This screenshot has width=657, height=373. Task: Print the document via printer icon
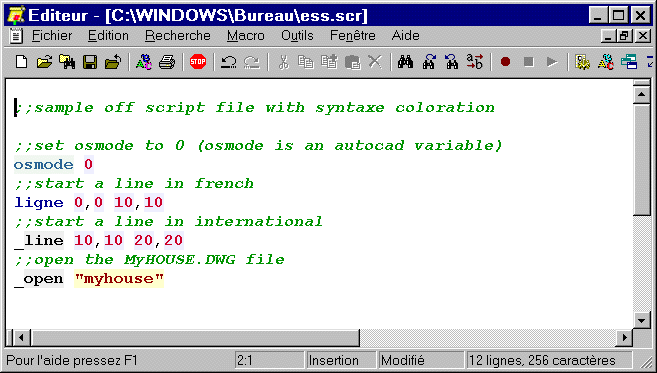167,62
